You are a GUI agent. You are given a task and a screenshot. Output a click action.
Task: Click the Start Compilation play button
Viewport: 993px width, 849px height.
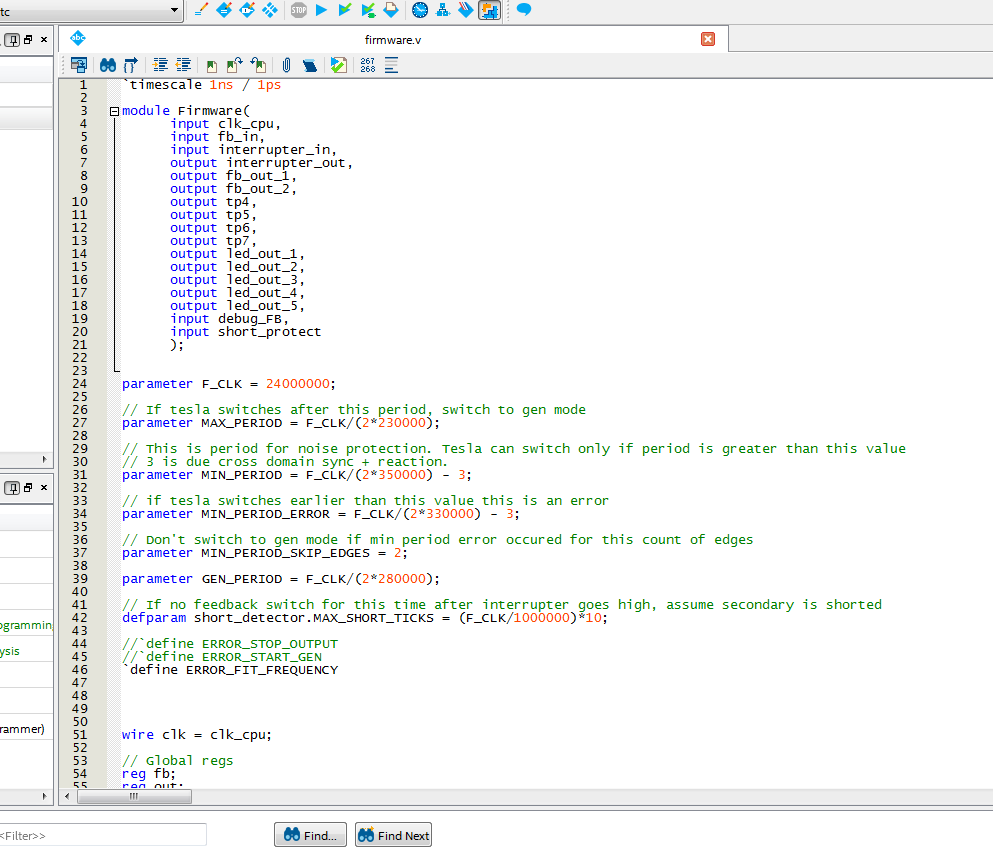[x=321, y=10]
